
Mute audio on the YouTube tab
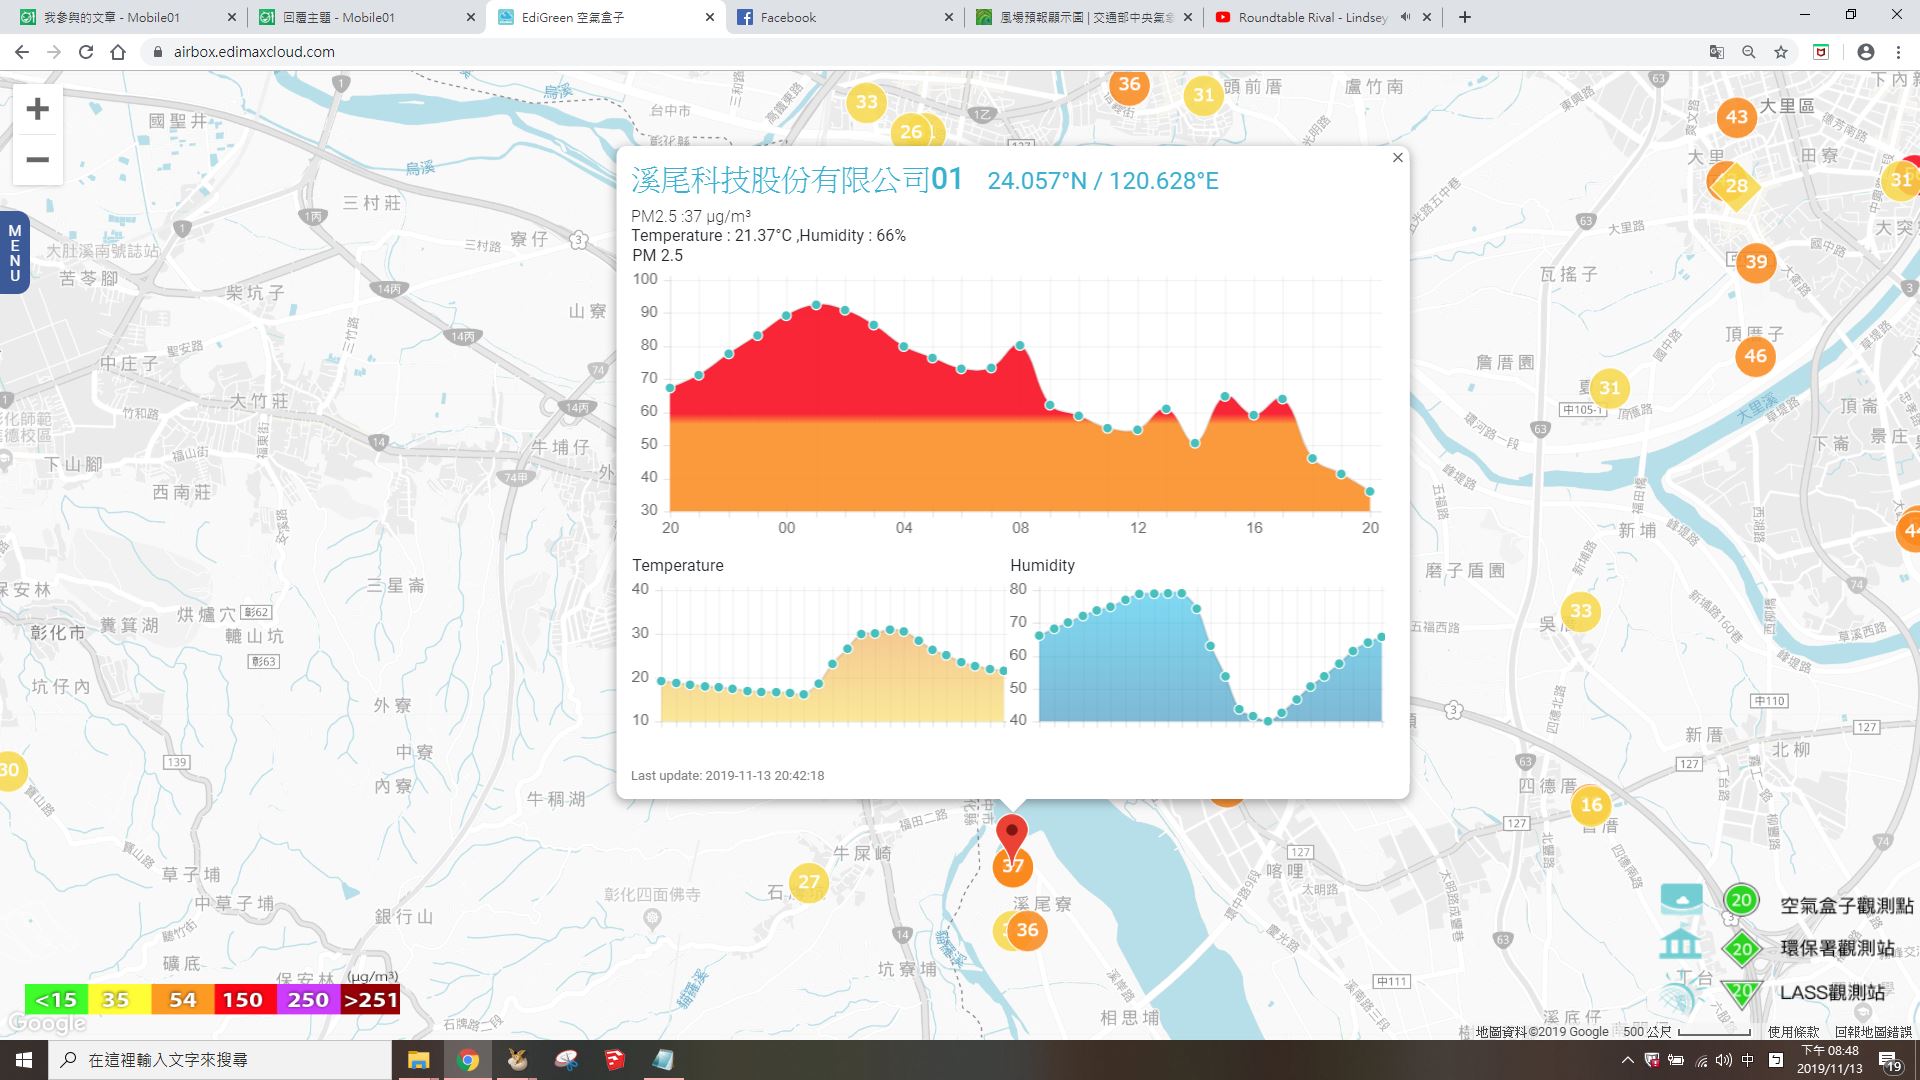coord(1405,17)
